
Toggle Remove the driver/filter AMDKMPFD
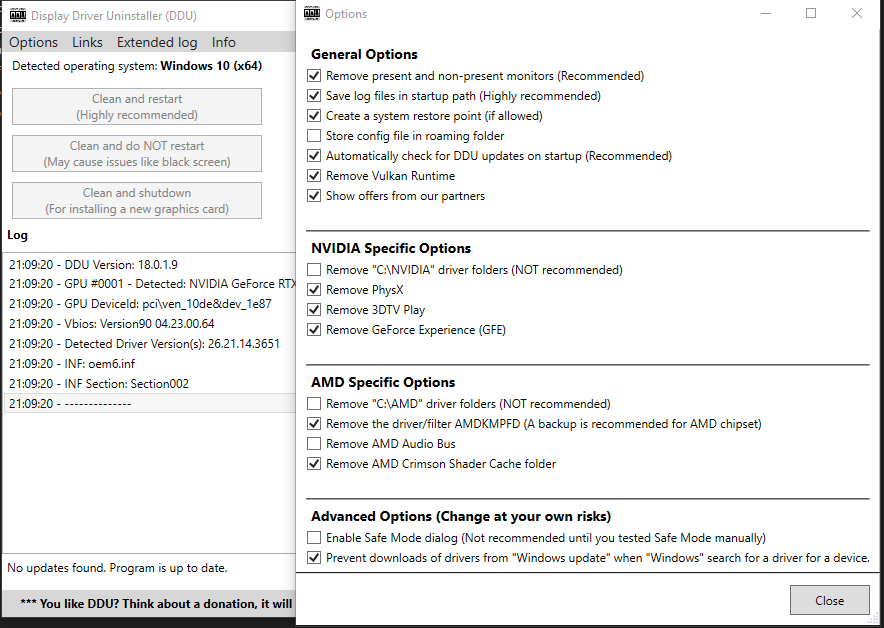[x=314, y=423]
